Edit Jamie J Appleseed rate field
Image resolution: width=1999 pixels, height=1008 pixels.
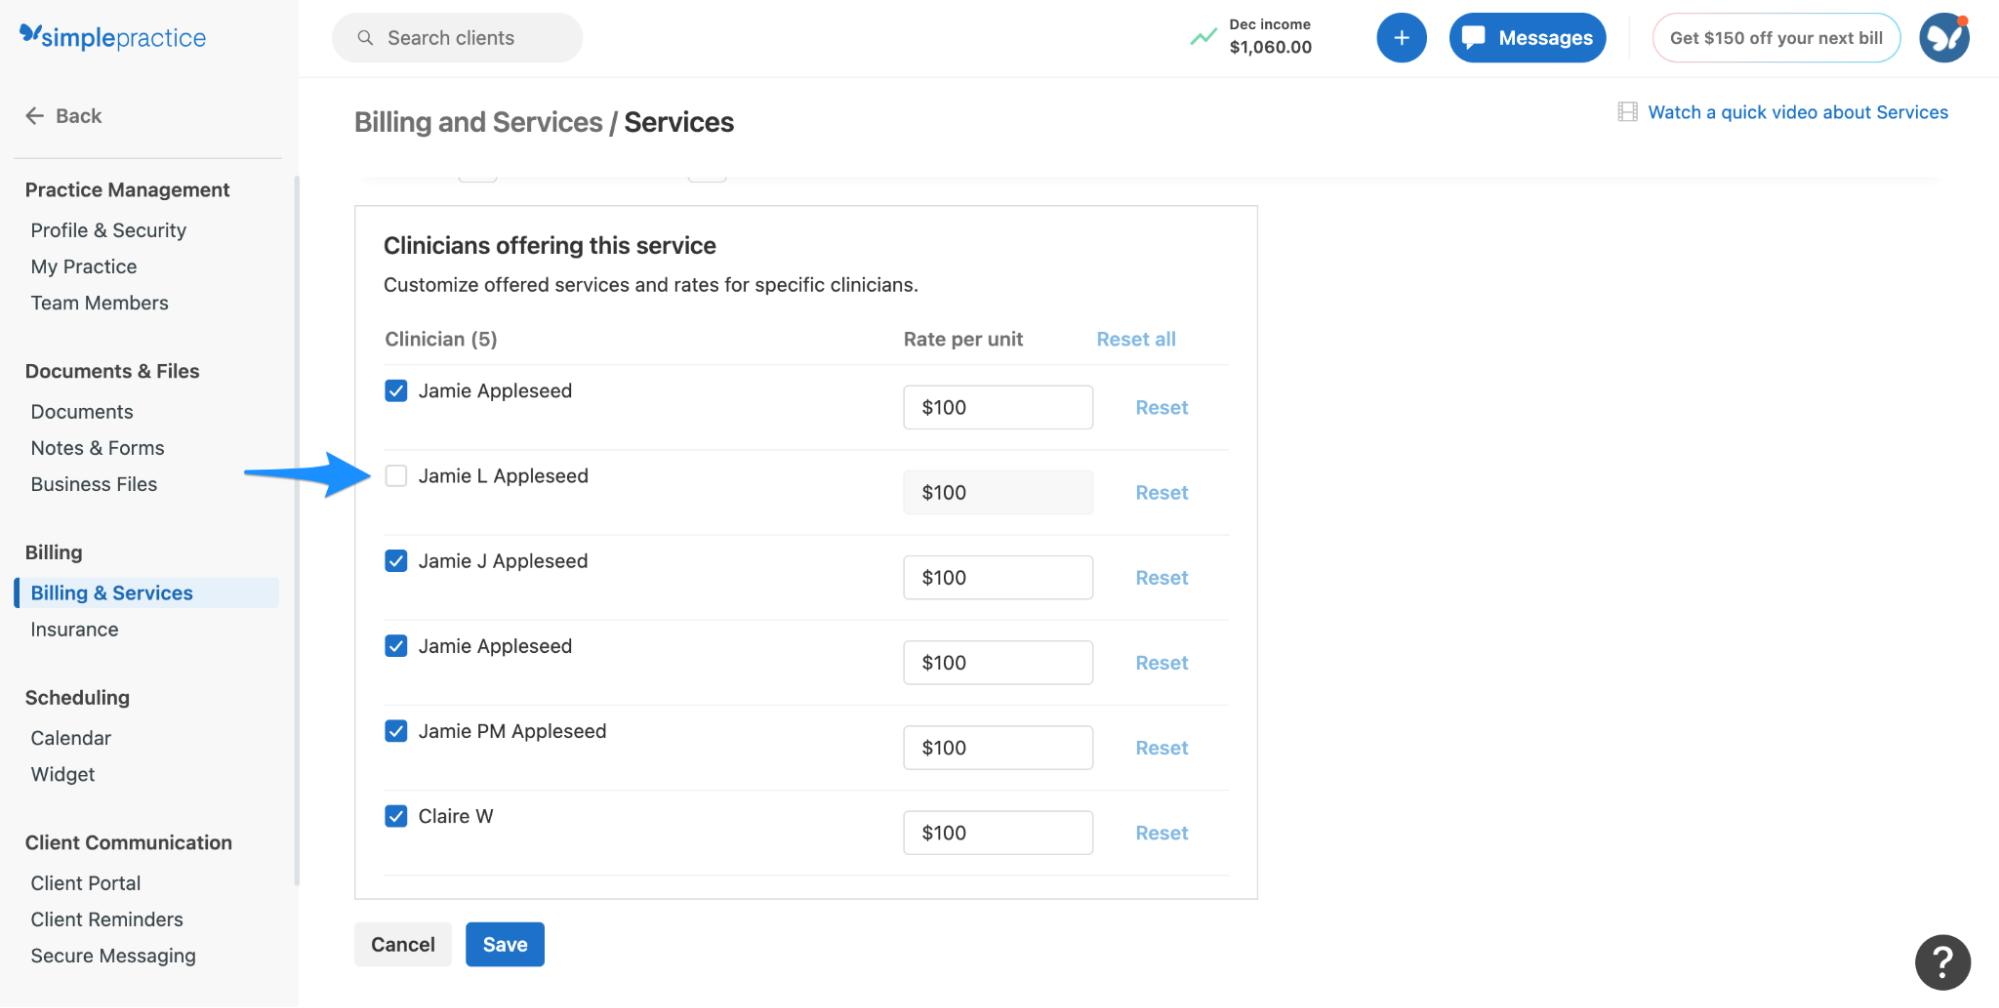[x=998, y=578]
